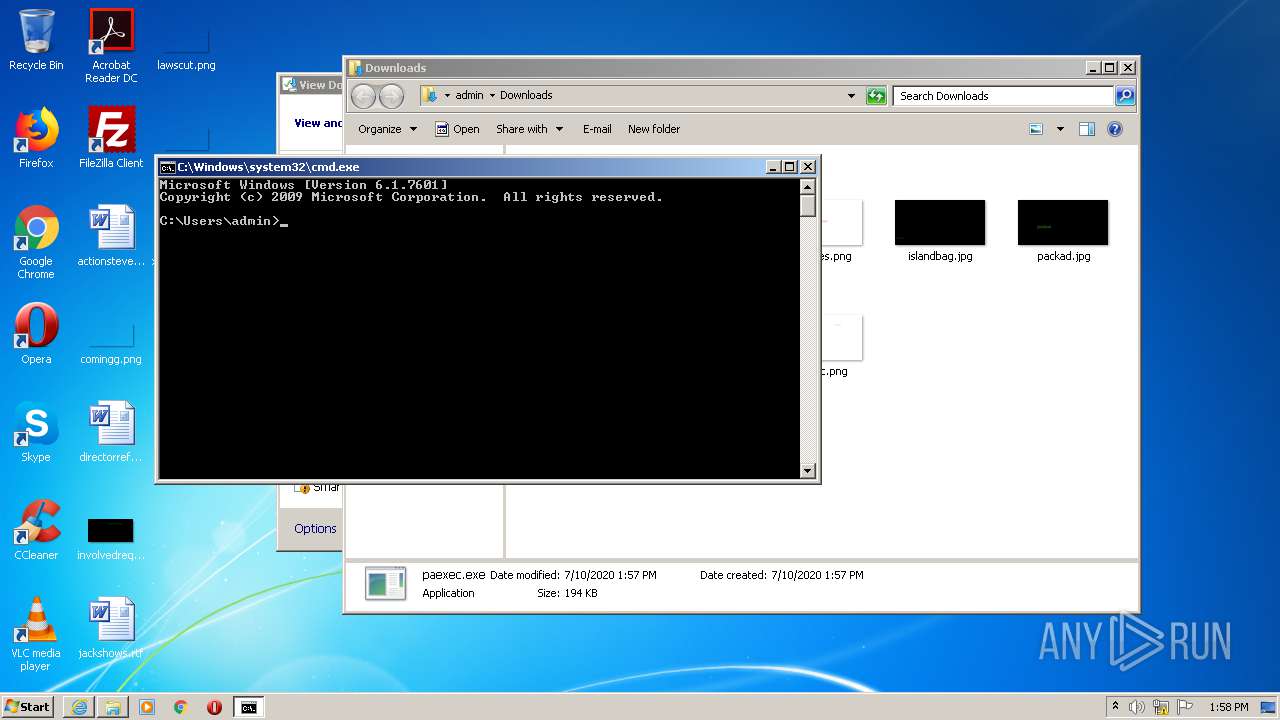Image resolution: width=1280 pixels, height=720 pixels.
Task: Click Forward button in Downloads window
Action: [x=391, y=96]
